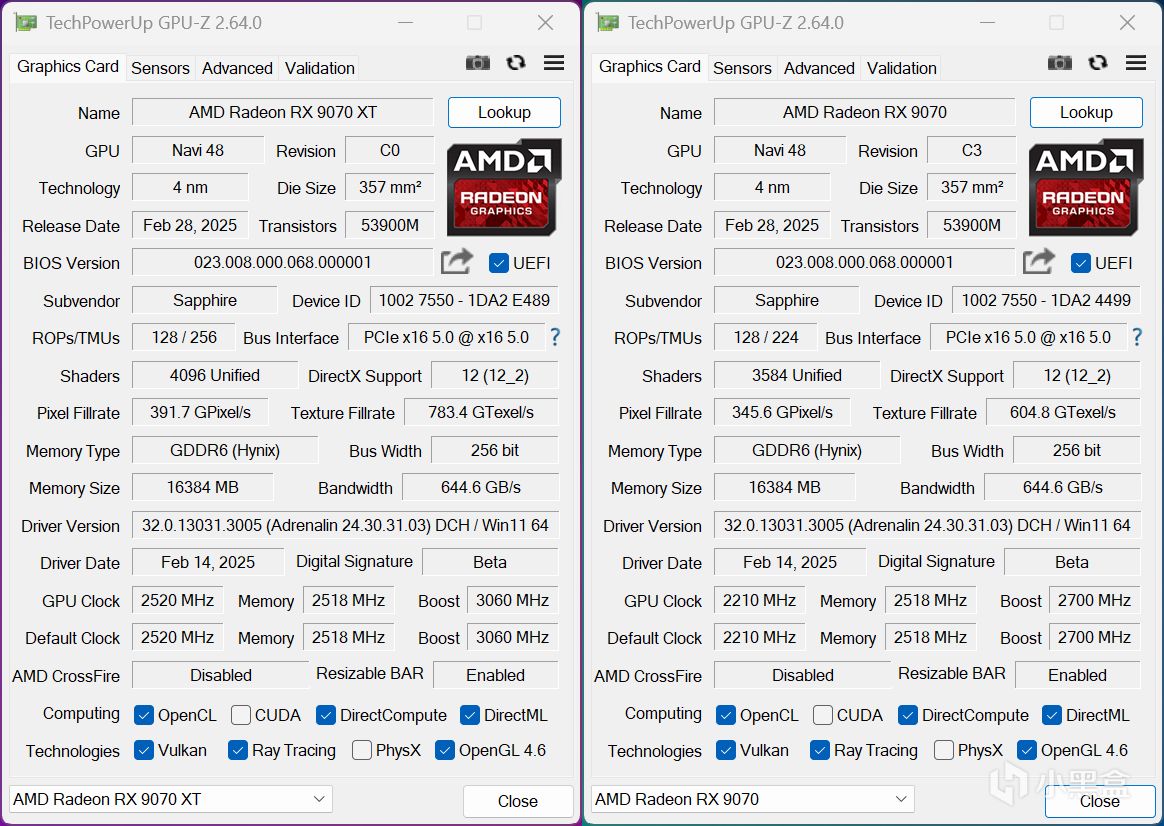Switch to Validation tab in RX 9070 window
Screen dimensions: 1164x826
[x=902, y=68]
